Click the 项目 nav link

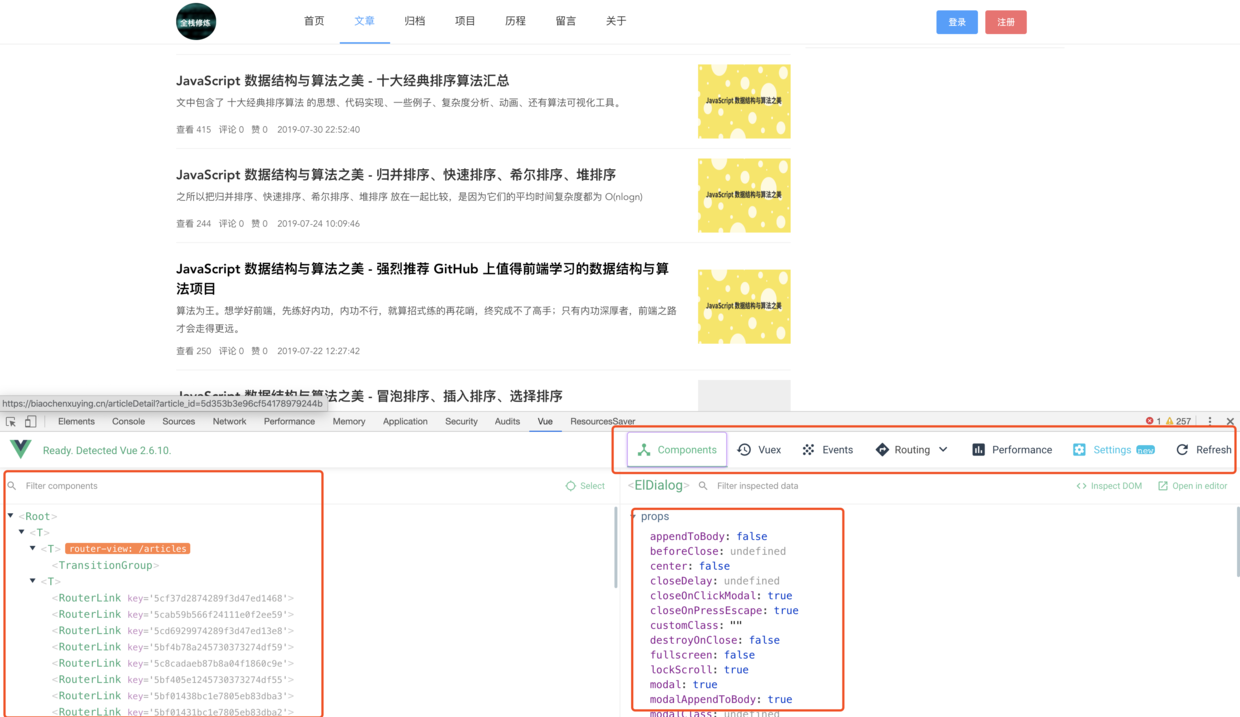(x=465, y=21)
